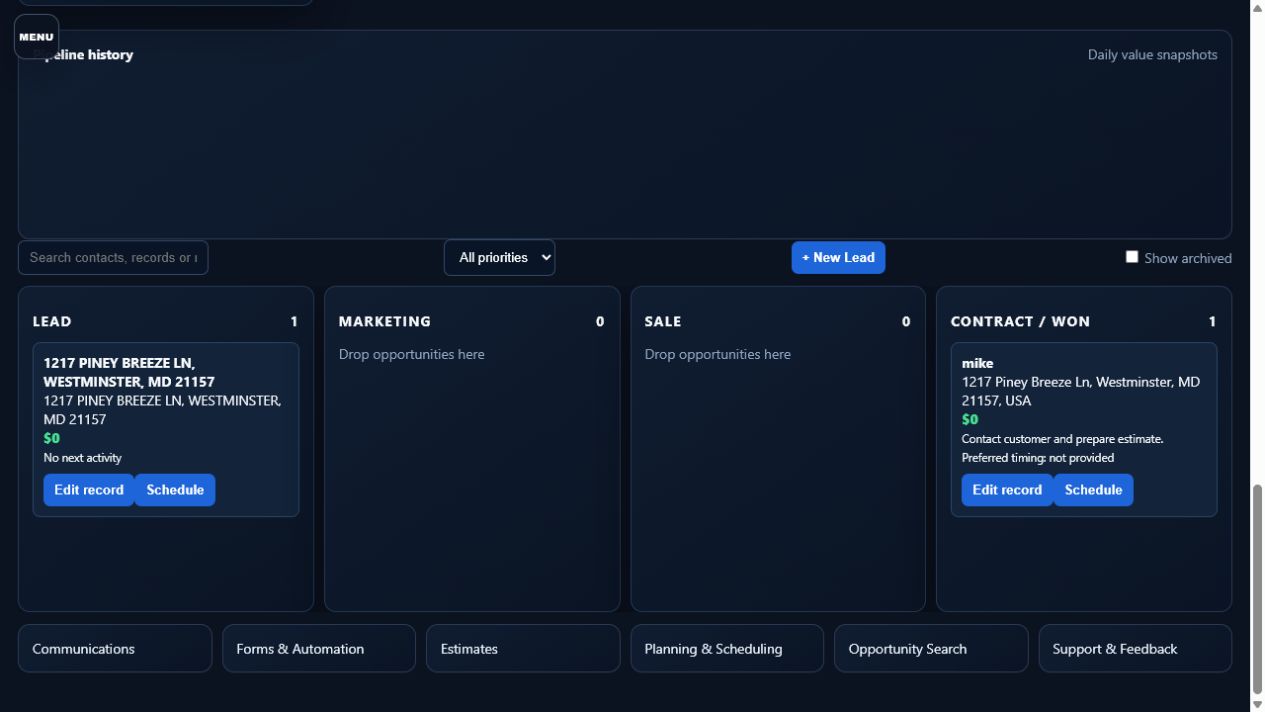Screen dimensions: 1265x712
Task: Open Opportunity Search section
Action: 931,649
